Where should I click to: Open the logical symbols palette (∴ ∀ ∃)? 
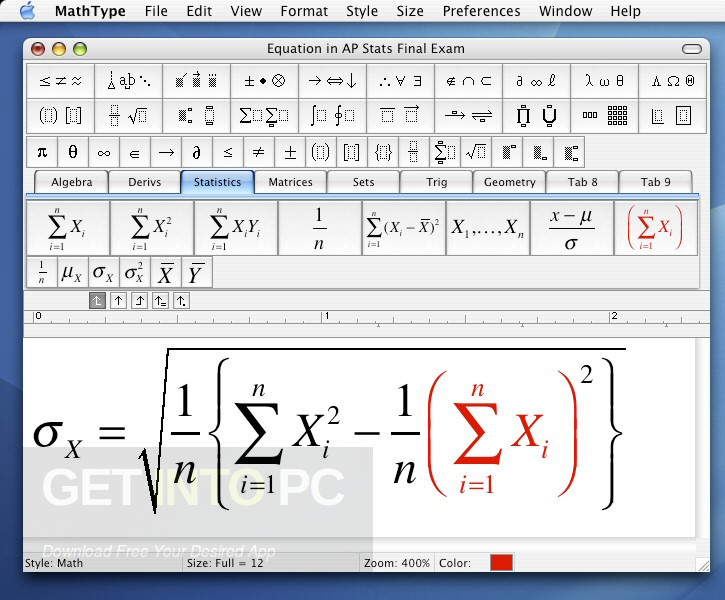[x=400, y=81]
